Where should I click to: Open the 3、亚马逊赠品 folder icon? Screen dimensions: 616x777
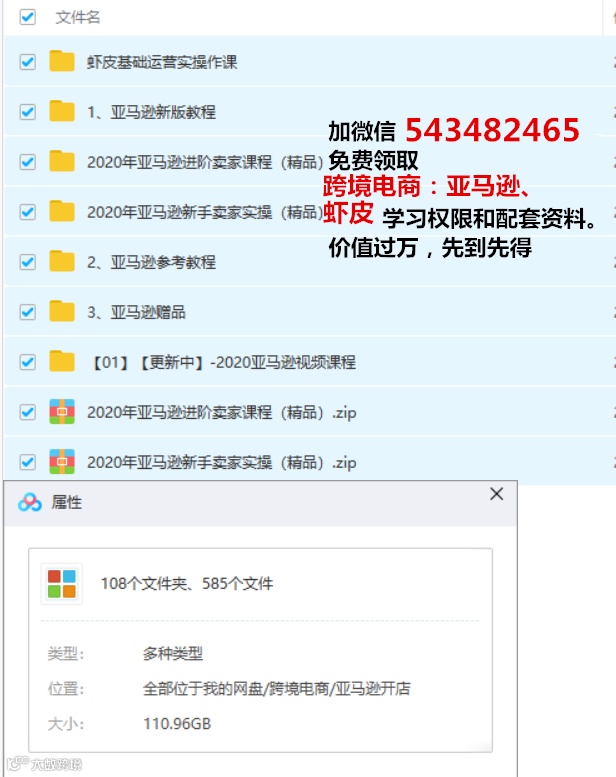point(62,311)
